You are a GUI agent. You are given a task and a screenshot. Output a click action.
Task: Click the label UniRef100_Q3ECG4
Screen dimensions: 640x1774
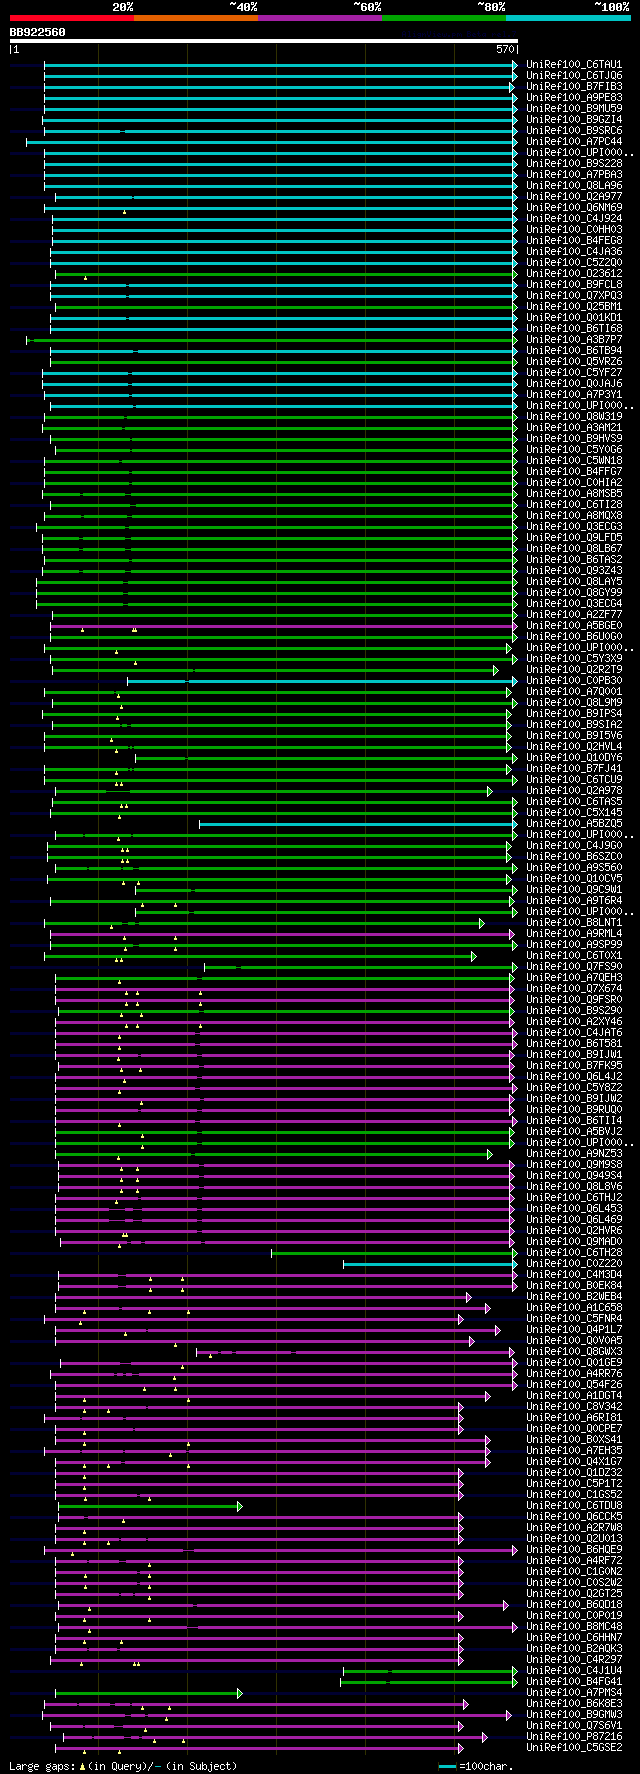pos(574,604)
